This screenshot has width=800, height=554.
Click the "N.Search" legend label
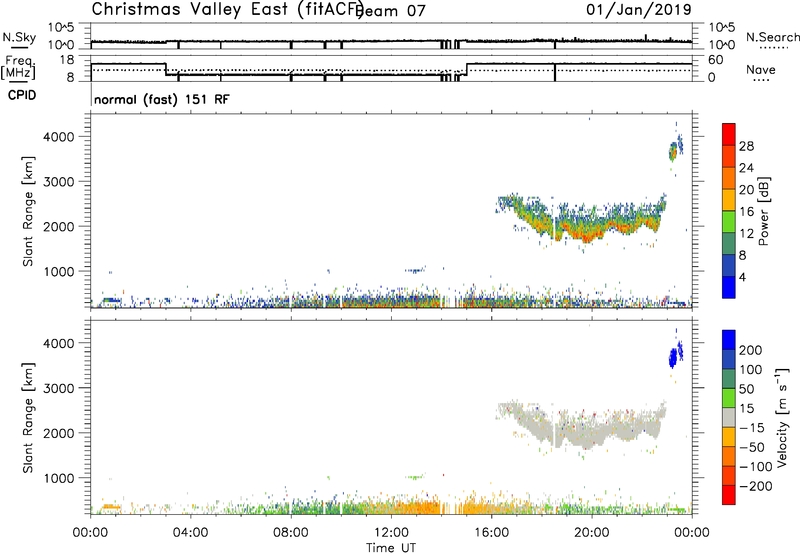pos(772,37)
